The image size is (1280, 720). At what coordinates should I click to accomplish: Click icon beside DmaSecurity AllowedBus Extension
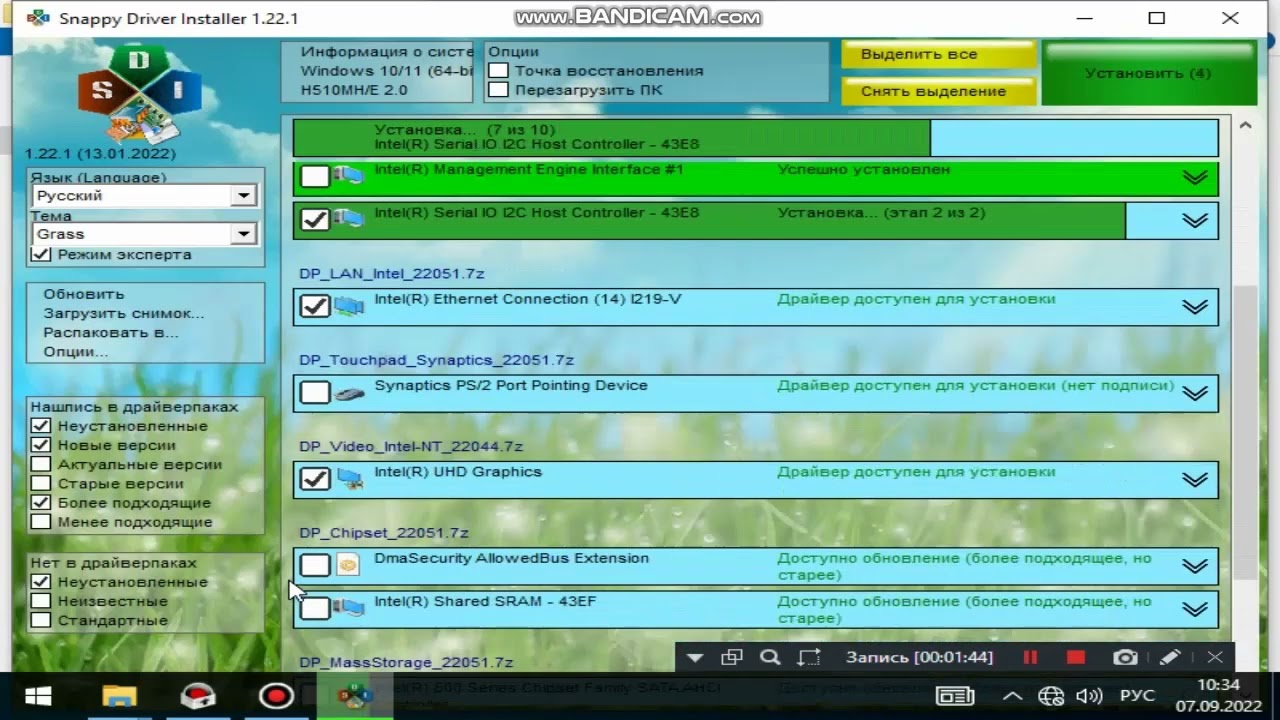click(347, 565)
